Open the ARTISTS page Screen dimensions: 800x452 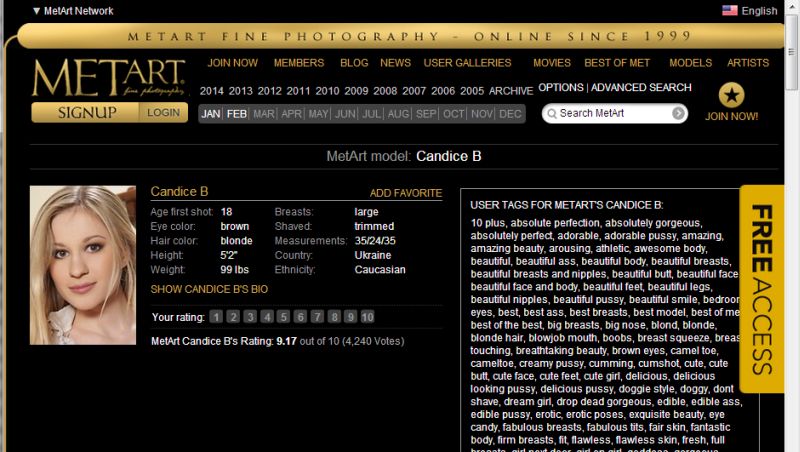[748, 63]
